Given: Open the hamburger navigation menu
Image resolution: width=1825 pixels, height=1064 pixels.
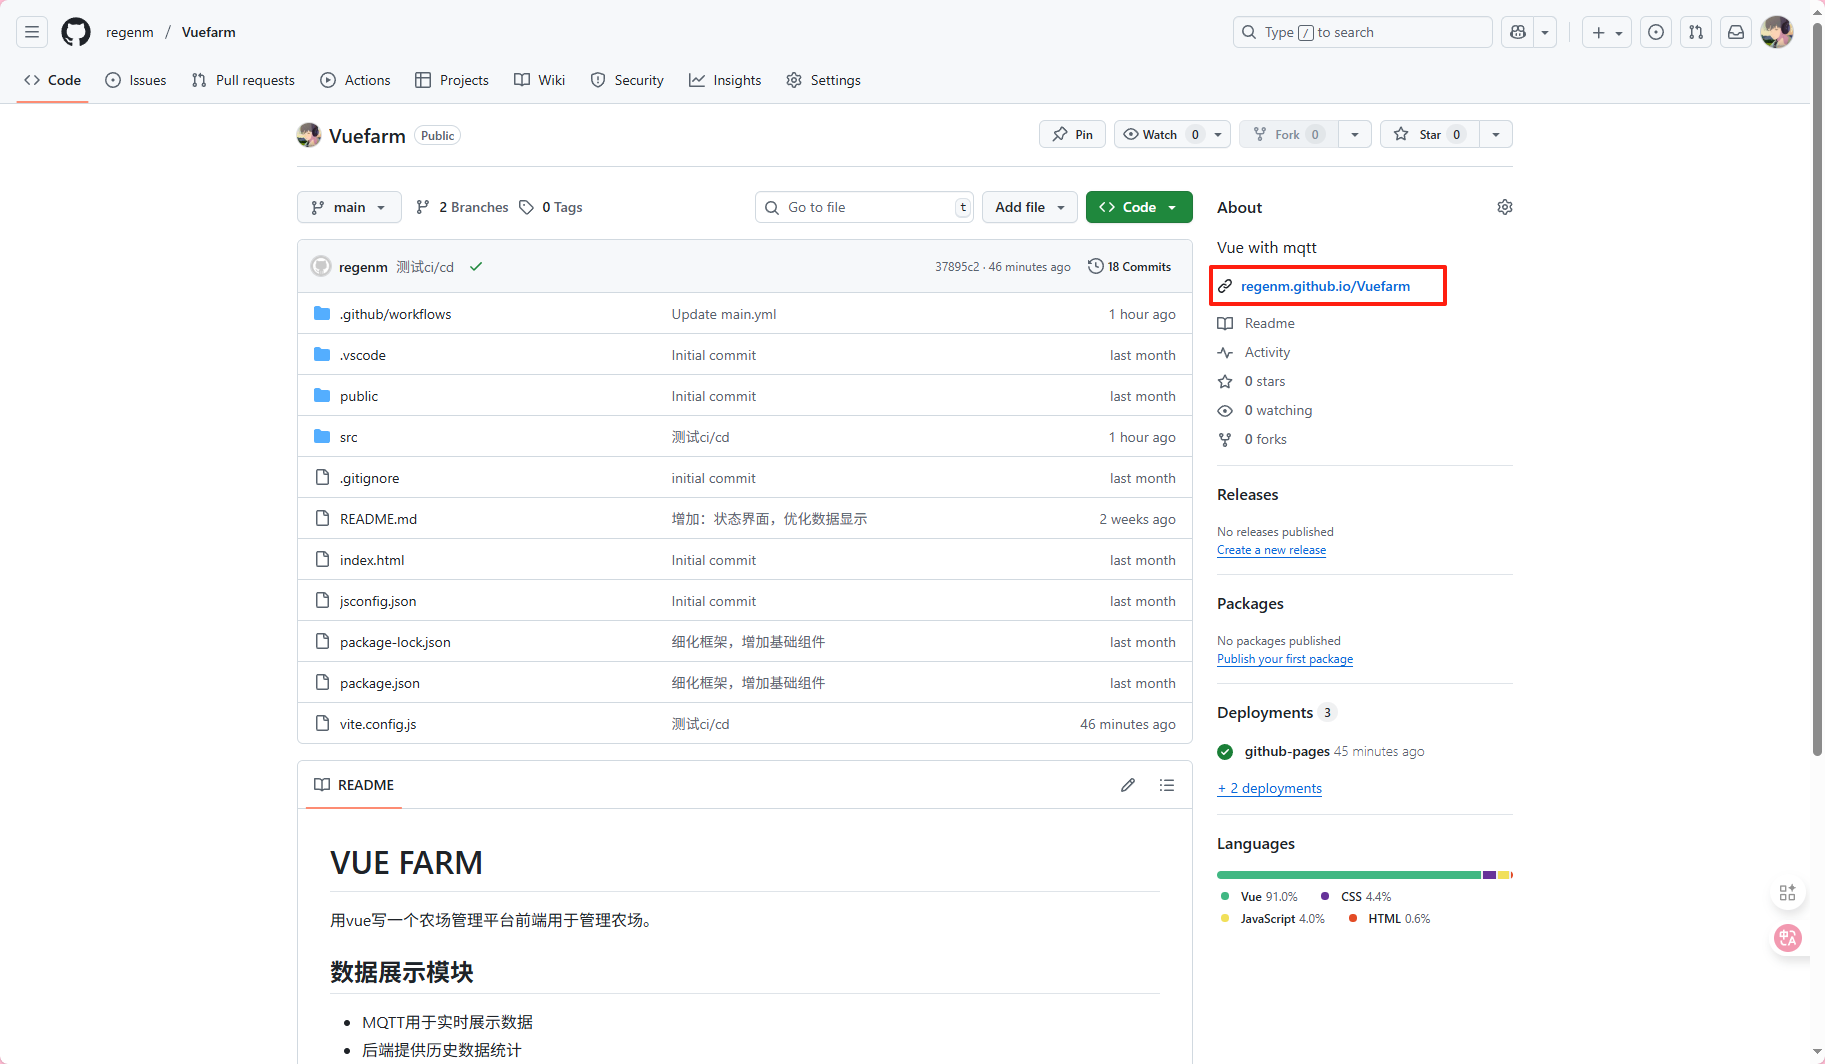Looking at the screenshot, I should 32,32.
